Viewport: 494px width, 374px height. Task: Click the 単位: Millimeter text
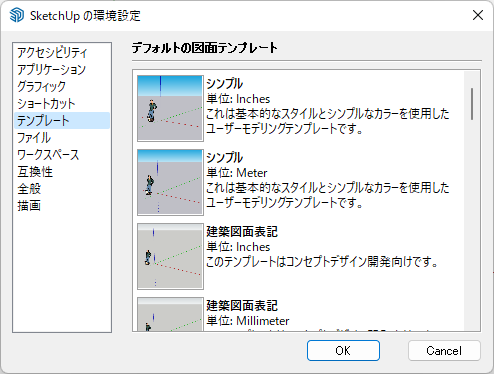point(248,321)
